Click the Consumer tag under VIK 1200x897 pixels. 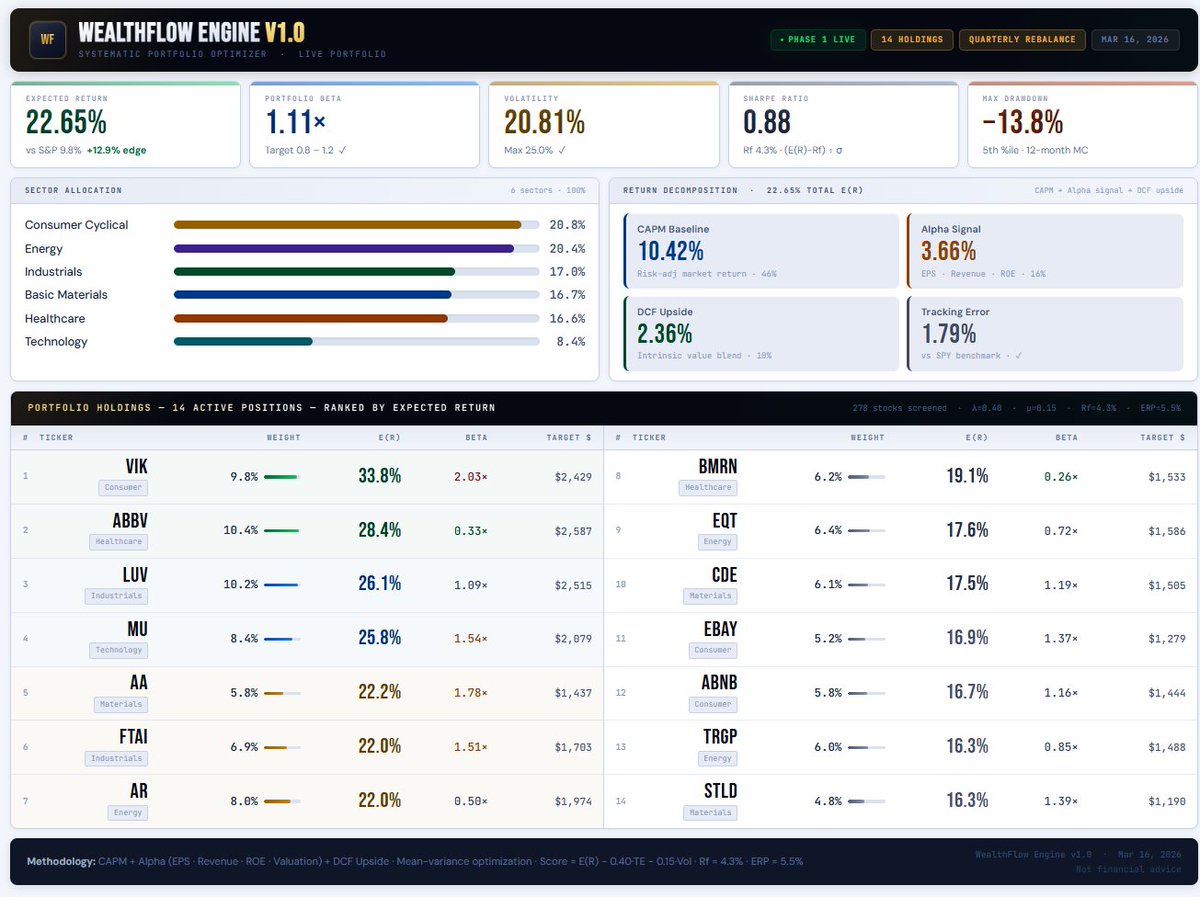point(123,488)
